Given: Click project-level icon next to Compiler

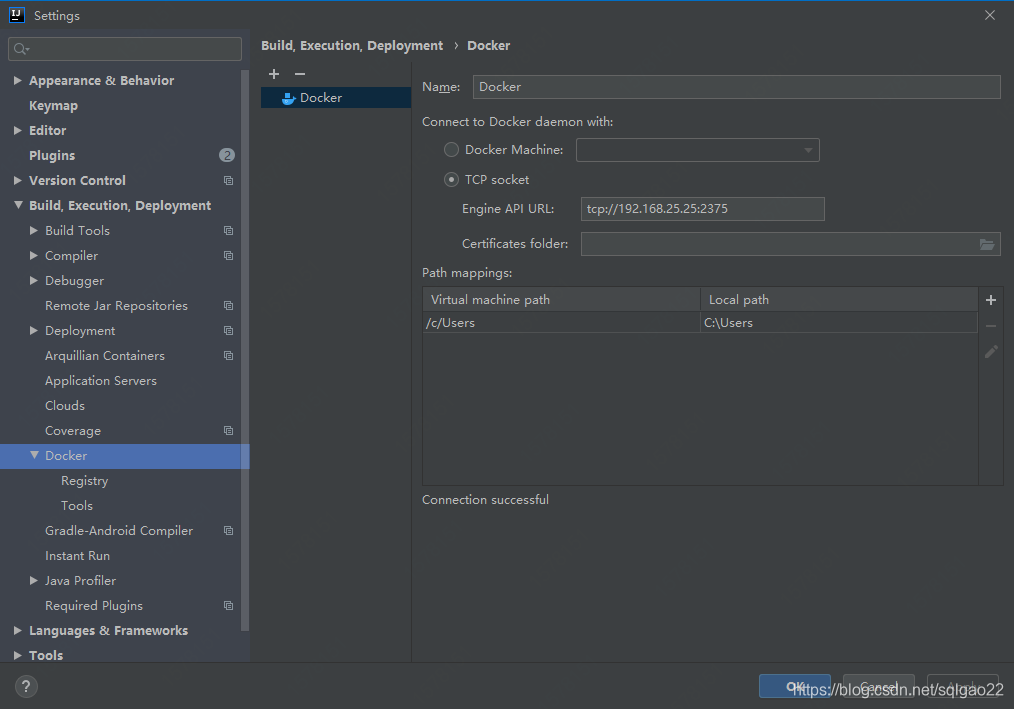Looking at the screenshot, I should 228,256.
